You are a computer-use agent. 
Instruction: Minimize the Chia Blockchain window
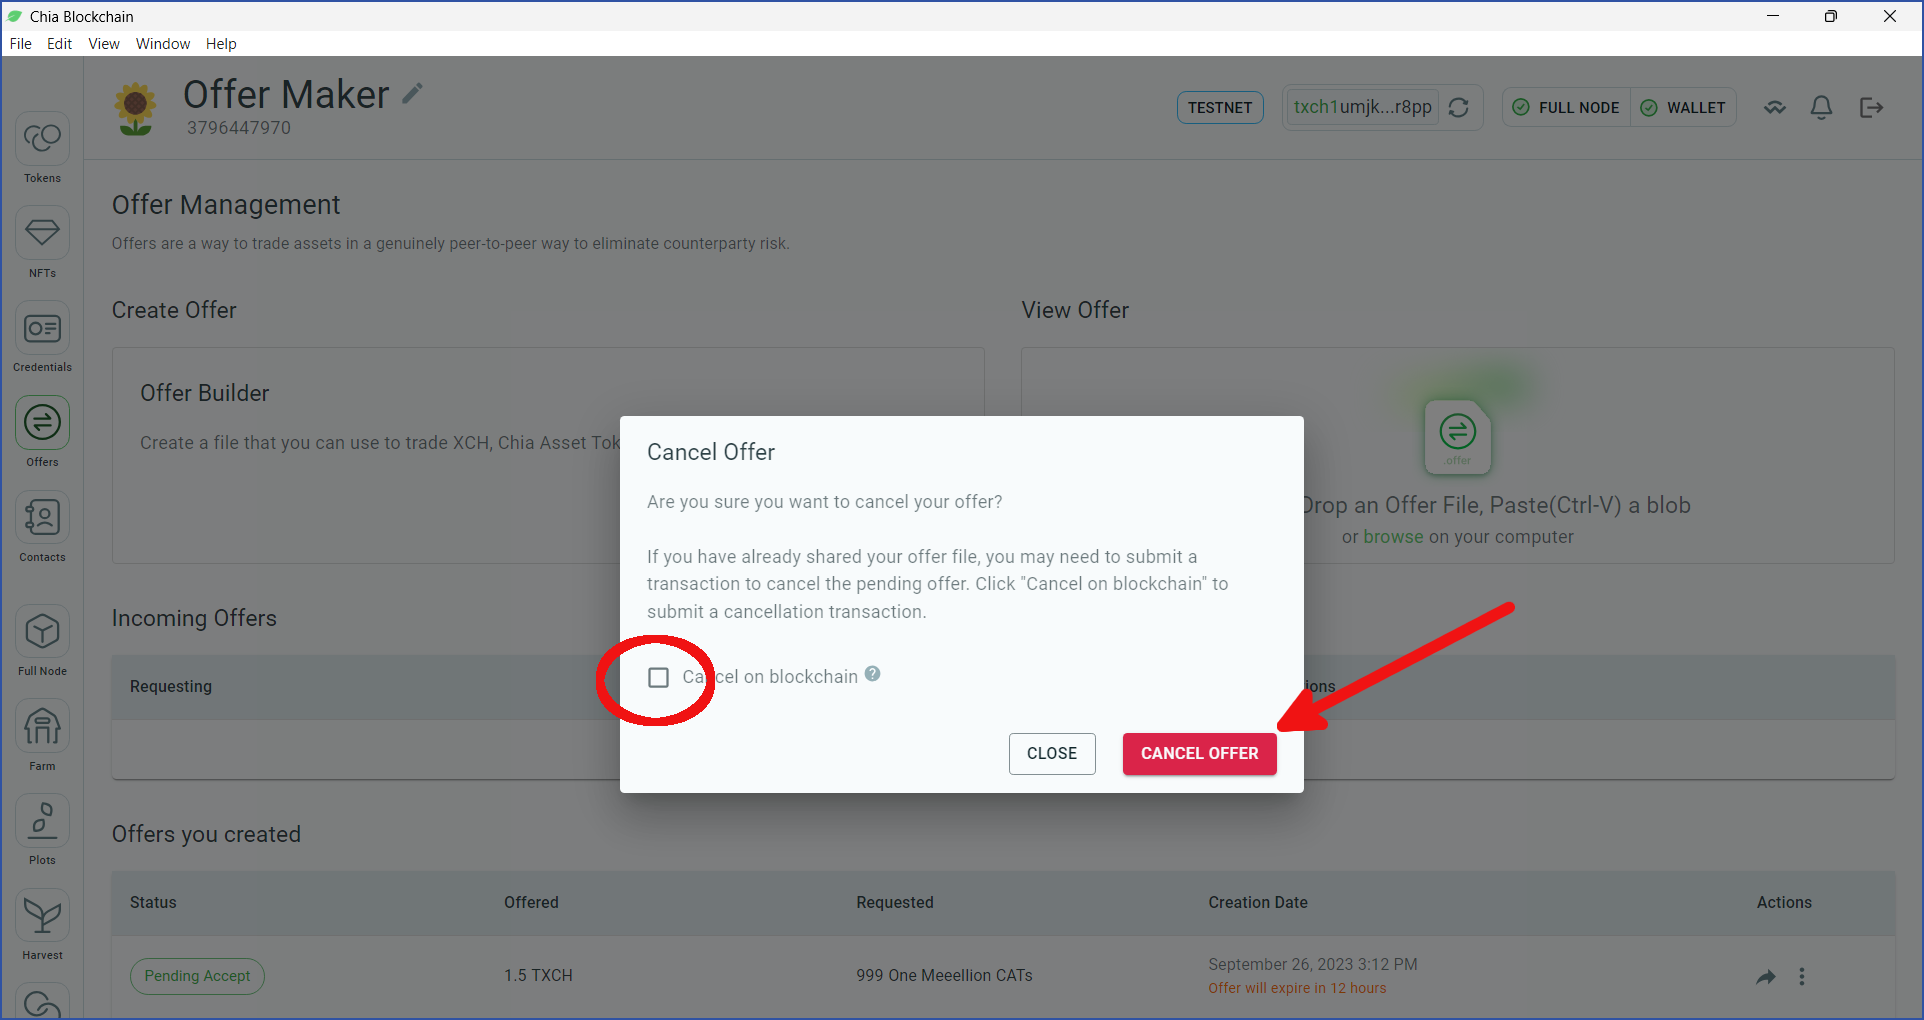coord(1773,16)
